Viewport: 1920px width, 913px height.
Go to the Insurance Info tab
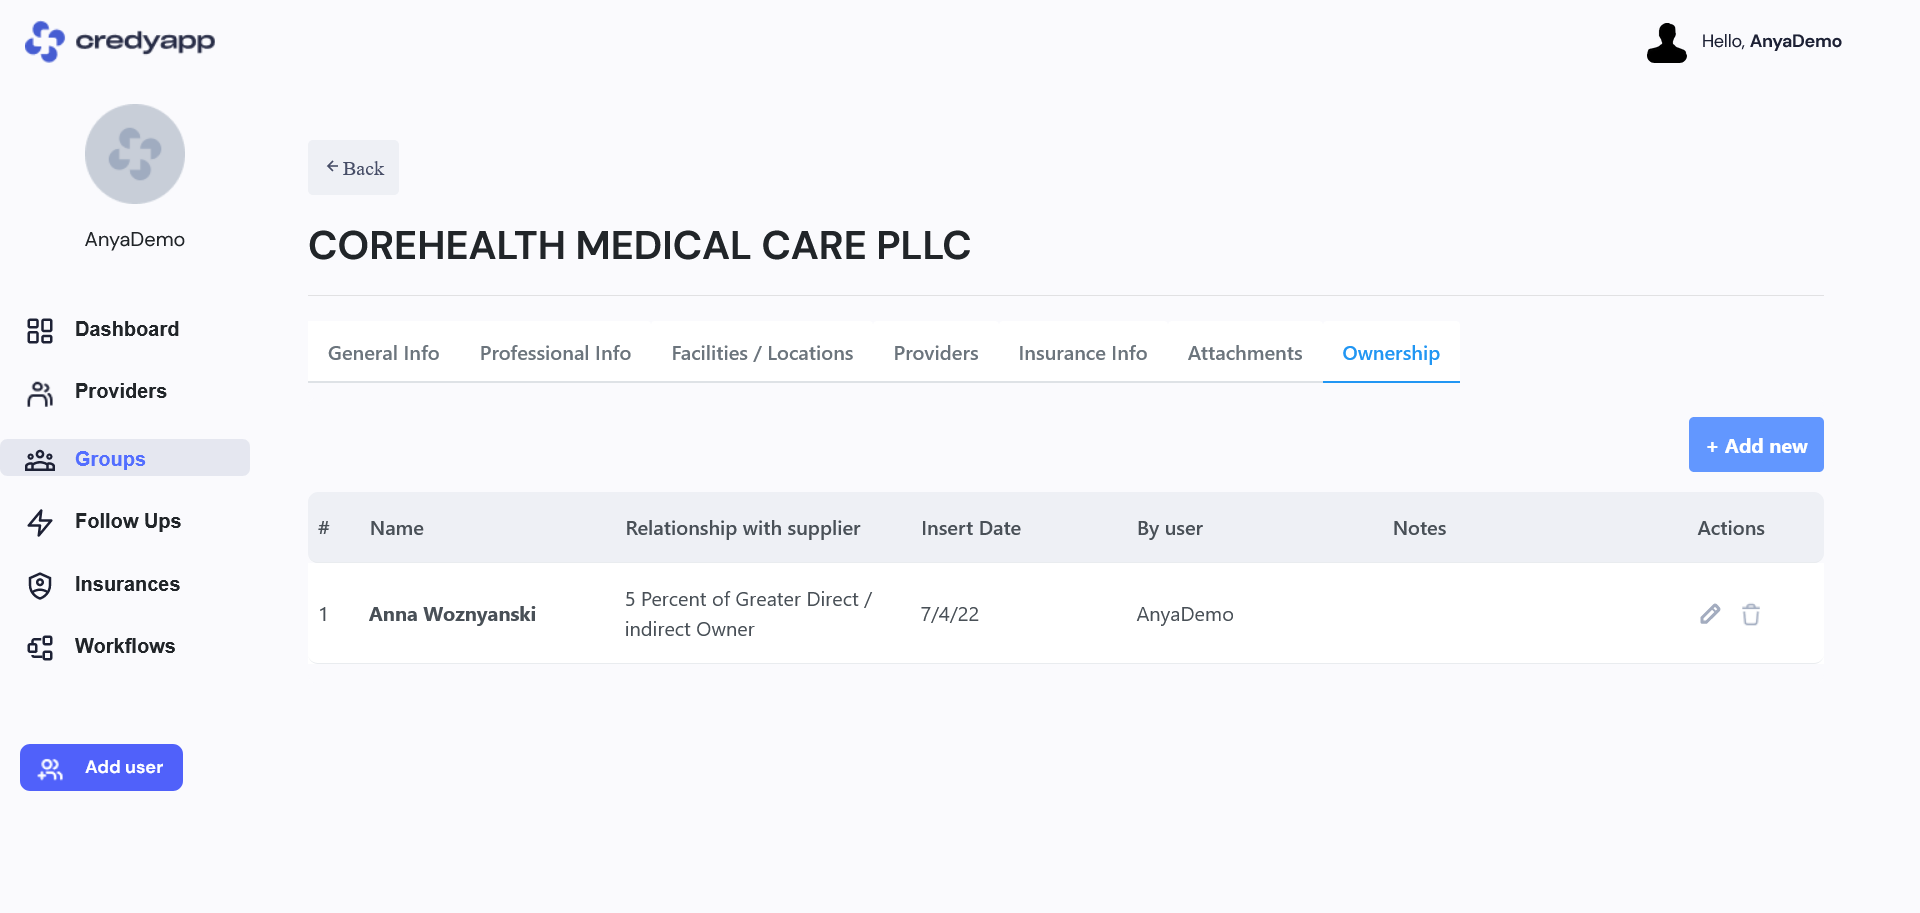[x=1083, y=353]
